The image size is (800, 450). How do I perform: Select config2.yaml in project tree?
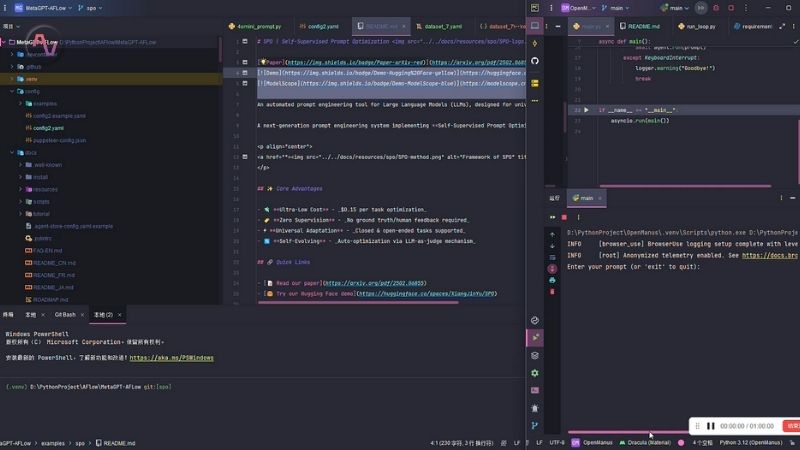coord(48,128)
